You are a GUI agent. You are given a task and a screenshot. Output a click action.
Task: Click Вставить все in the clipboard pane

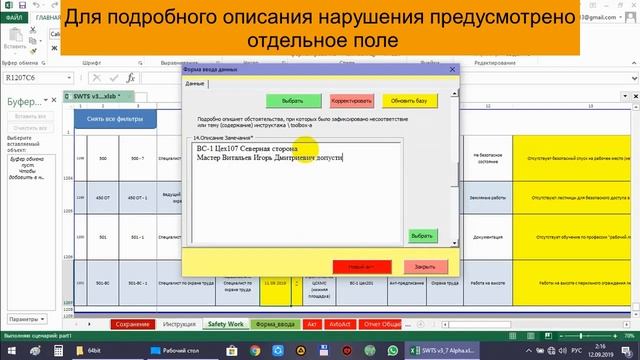tap(31, 116)
